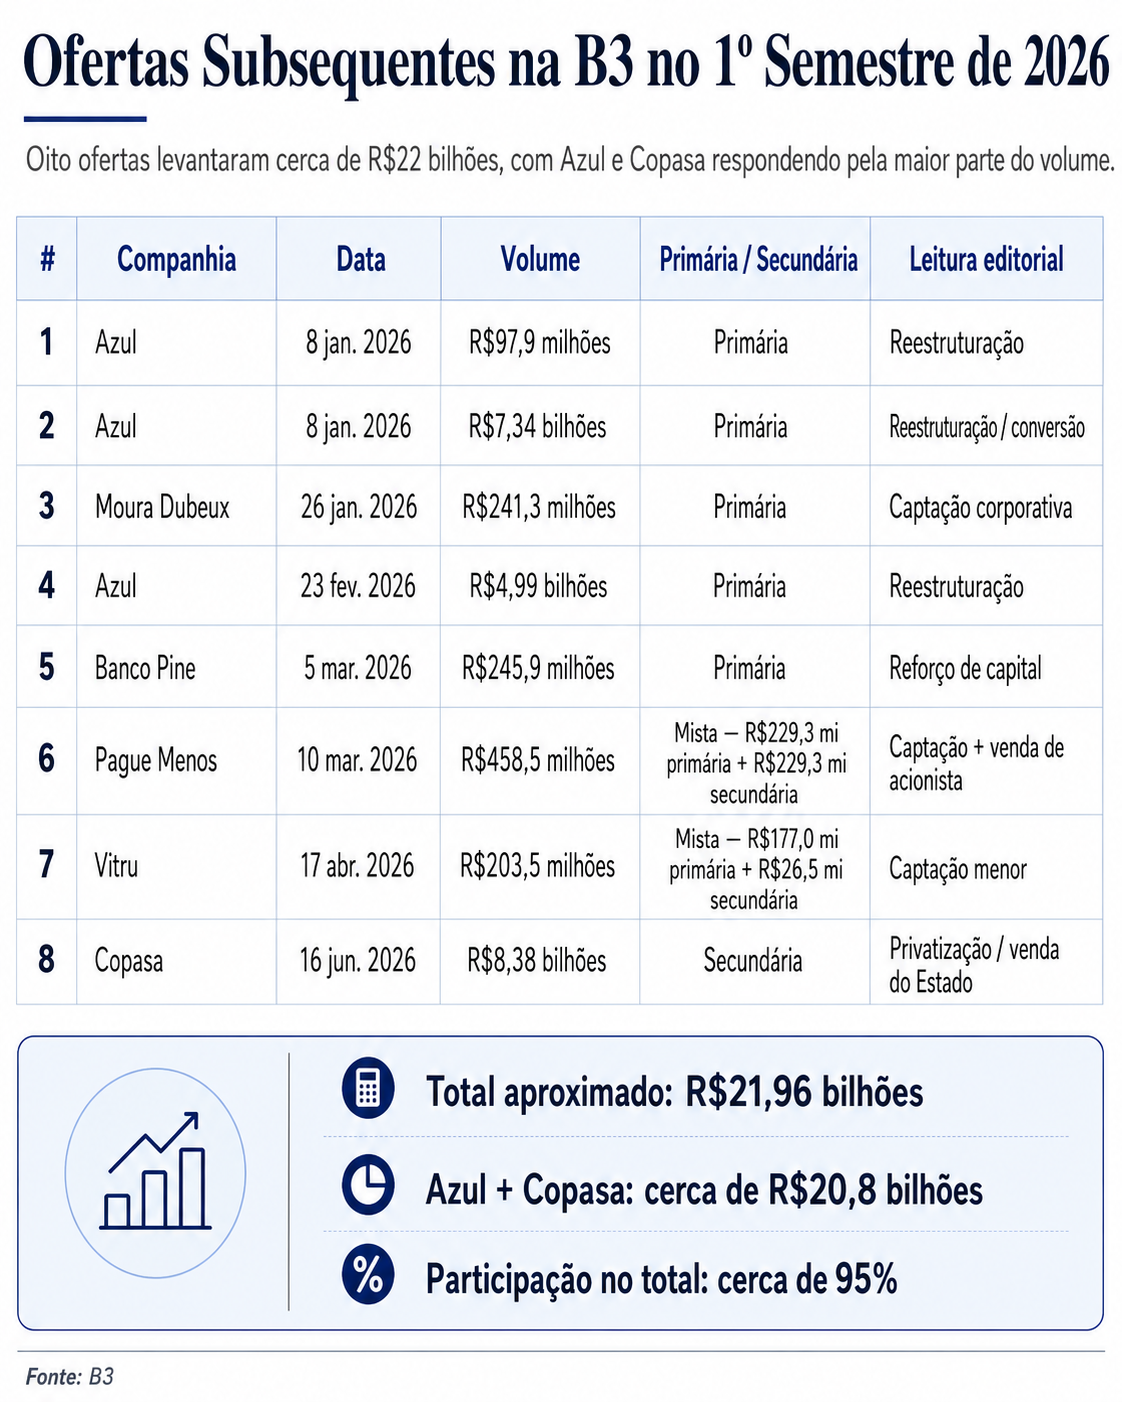Click the rising bar chart icon

pos(156,1171)
